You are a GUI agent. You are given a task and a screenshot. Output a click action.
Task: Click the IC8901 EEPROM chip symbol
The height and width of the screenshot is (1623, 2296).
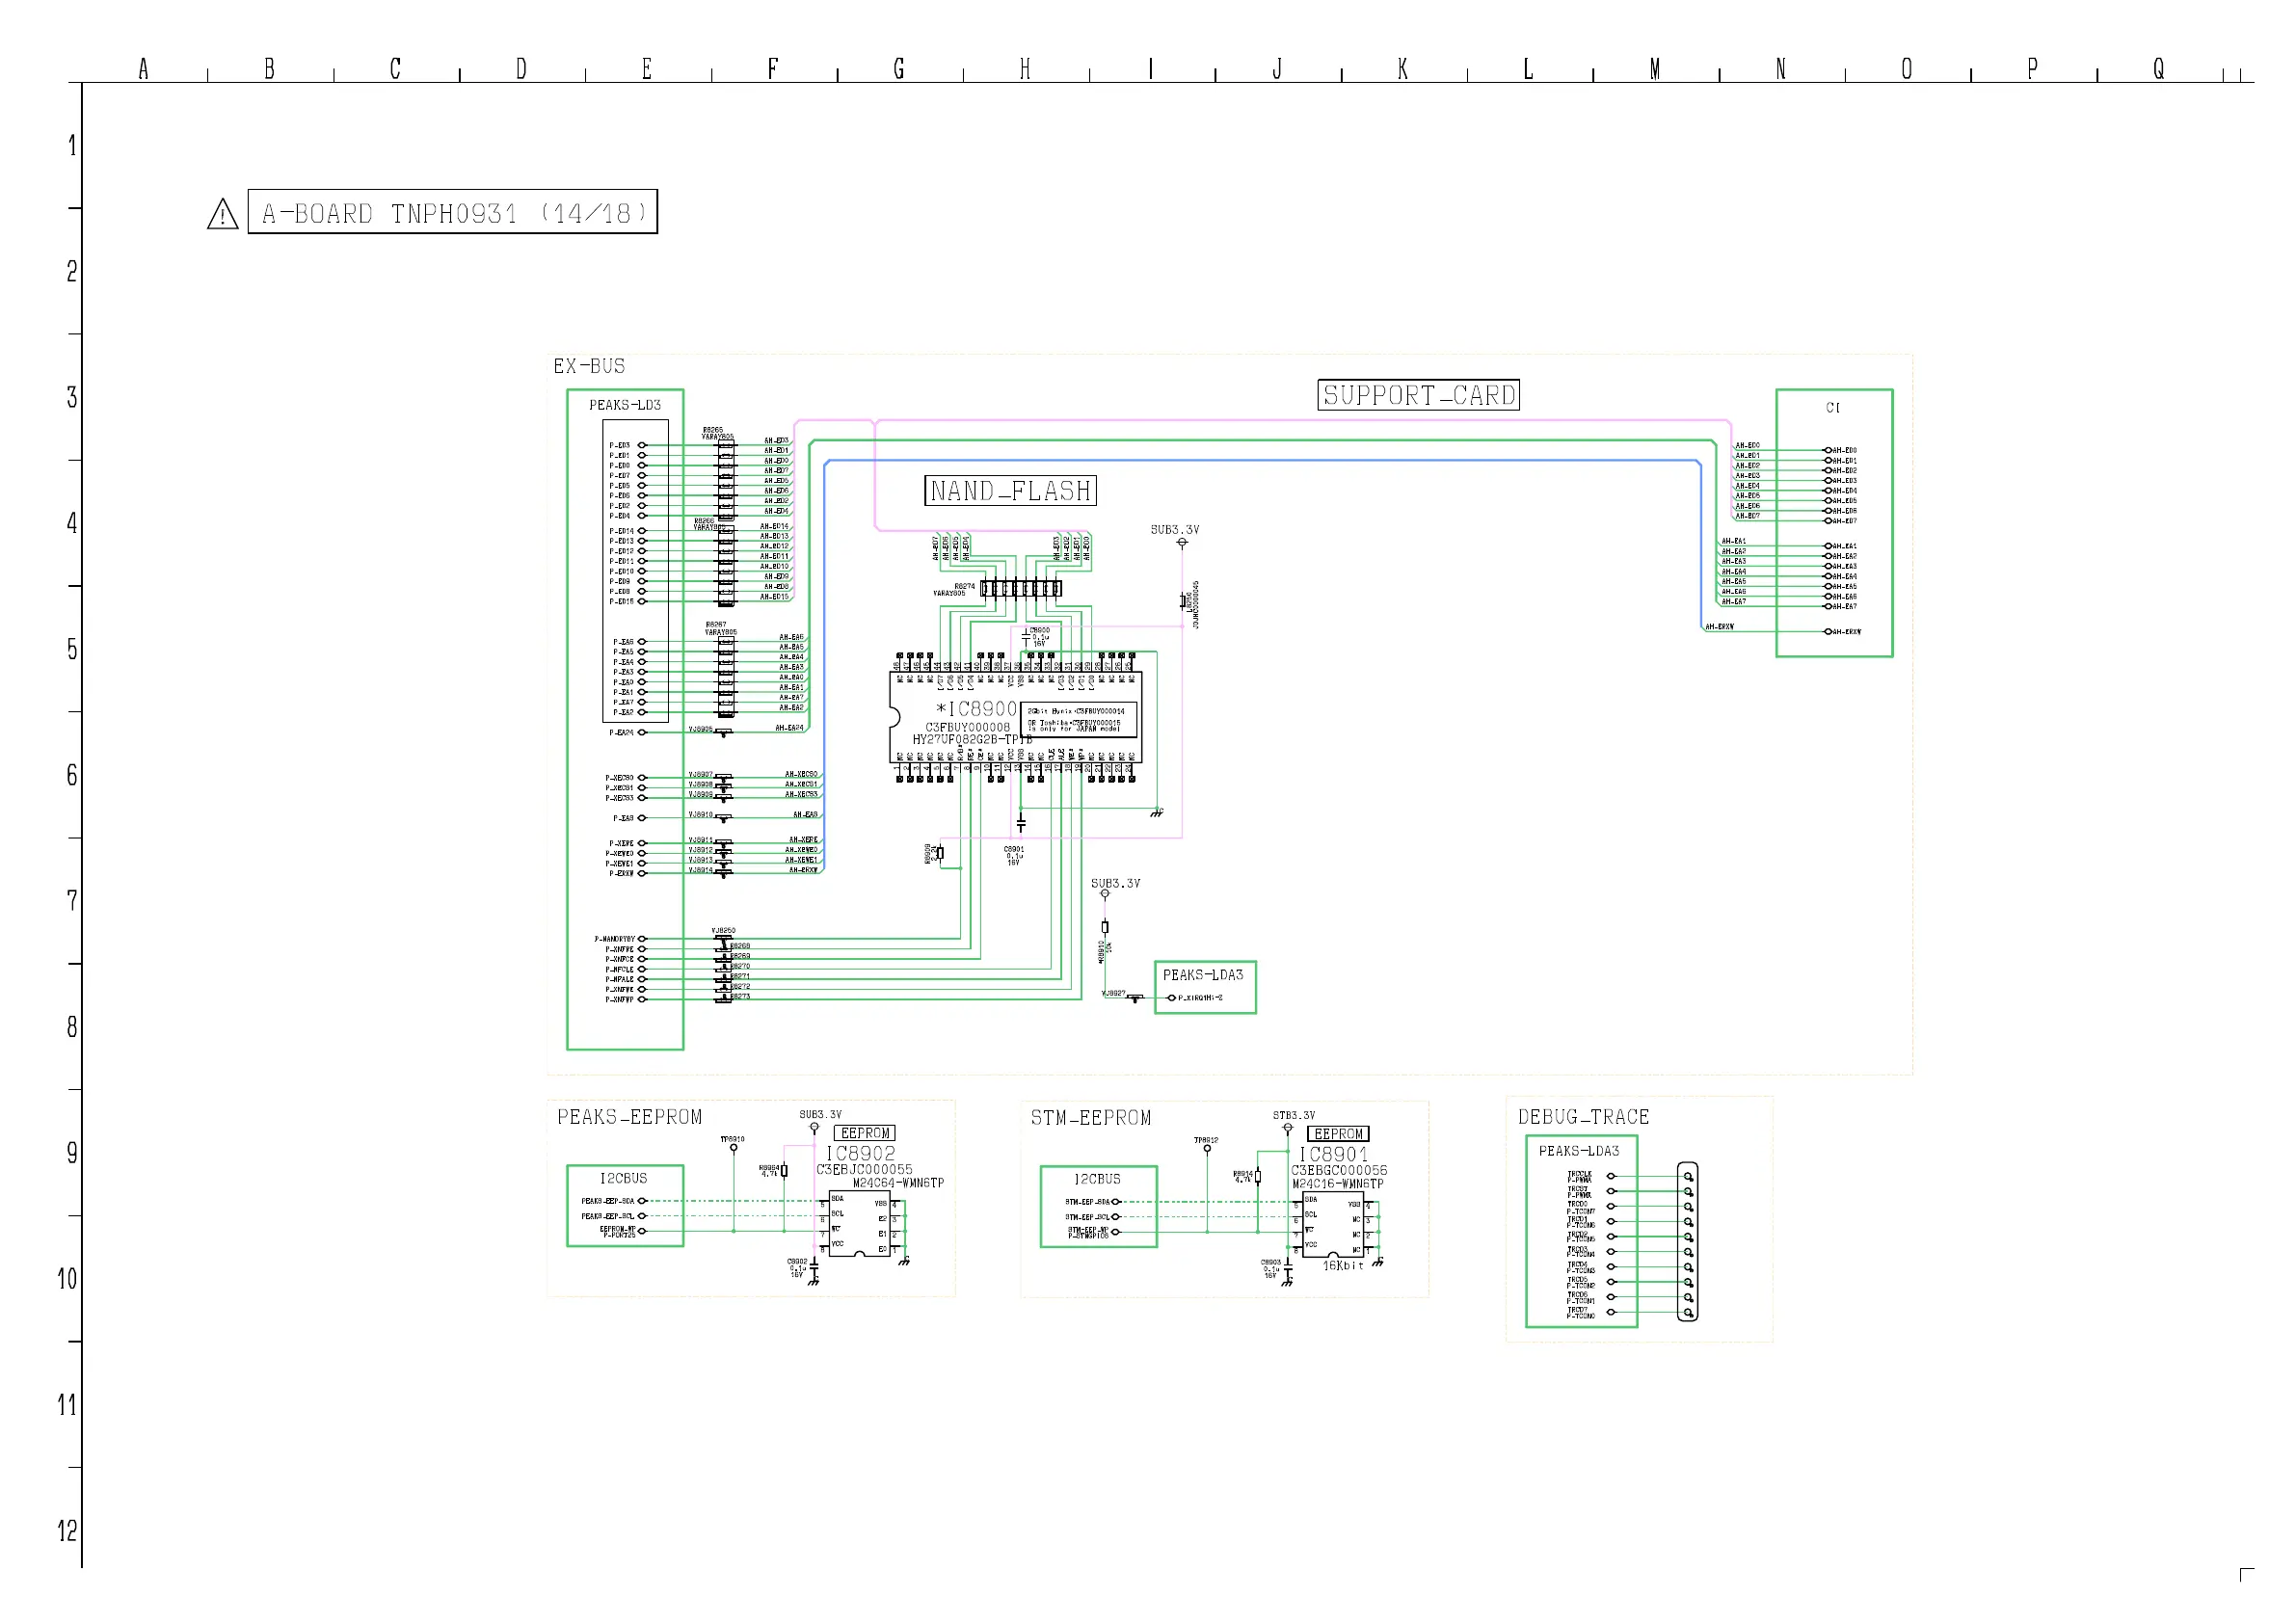pos(1332,1224)
